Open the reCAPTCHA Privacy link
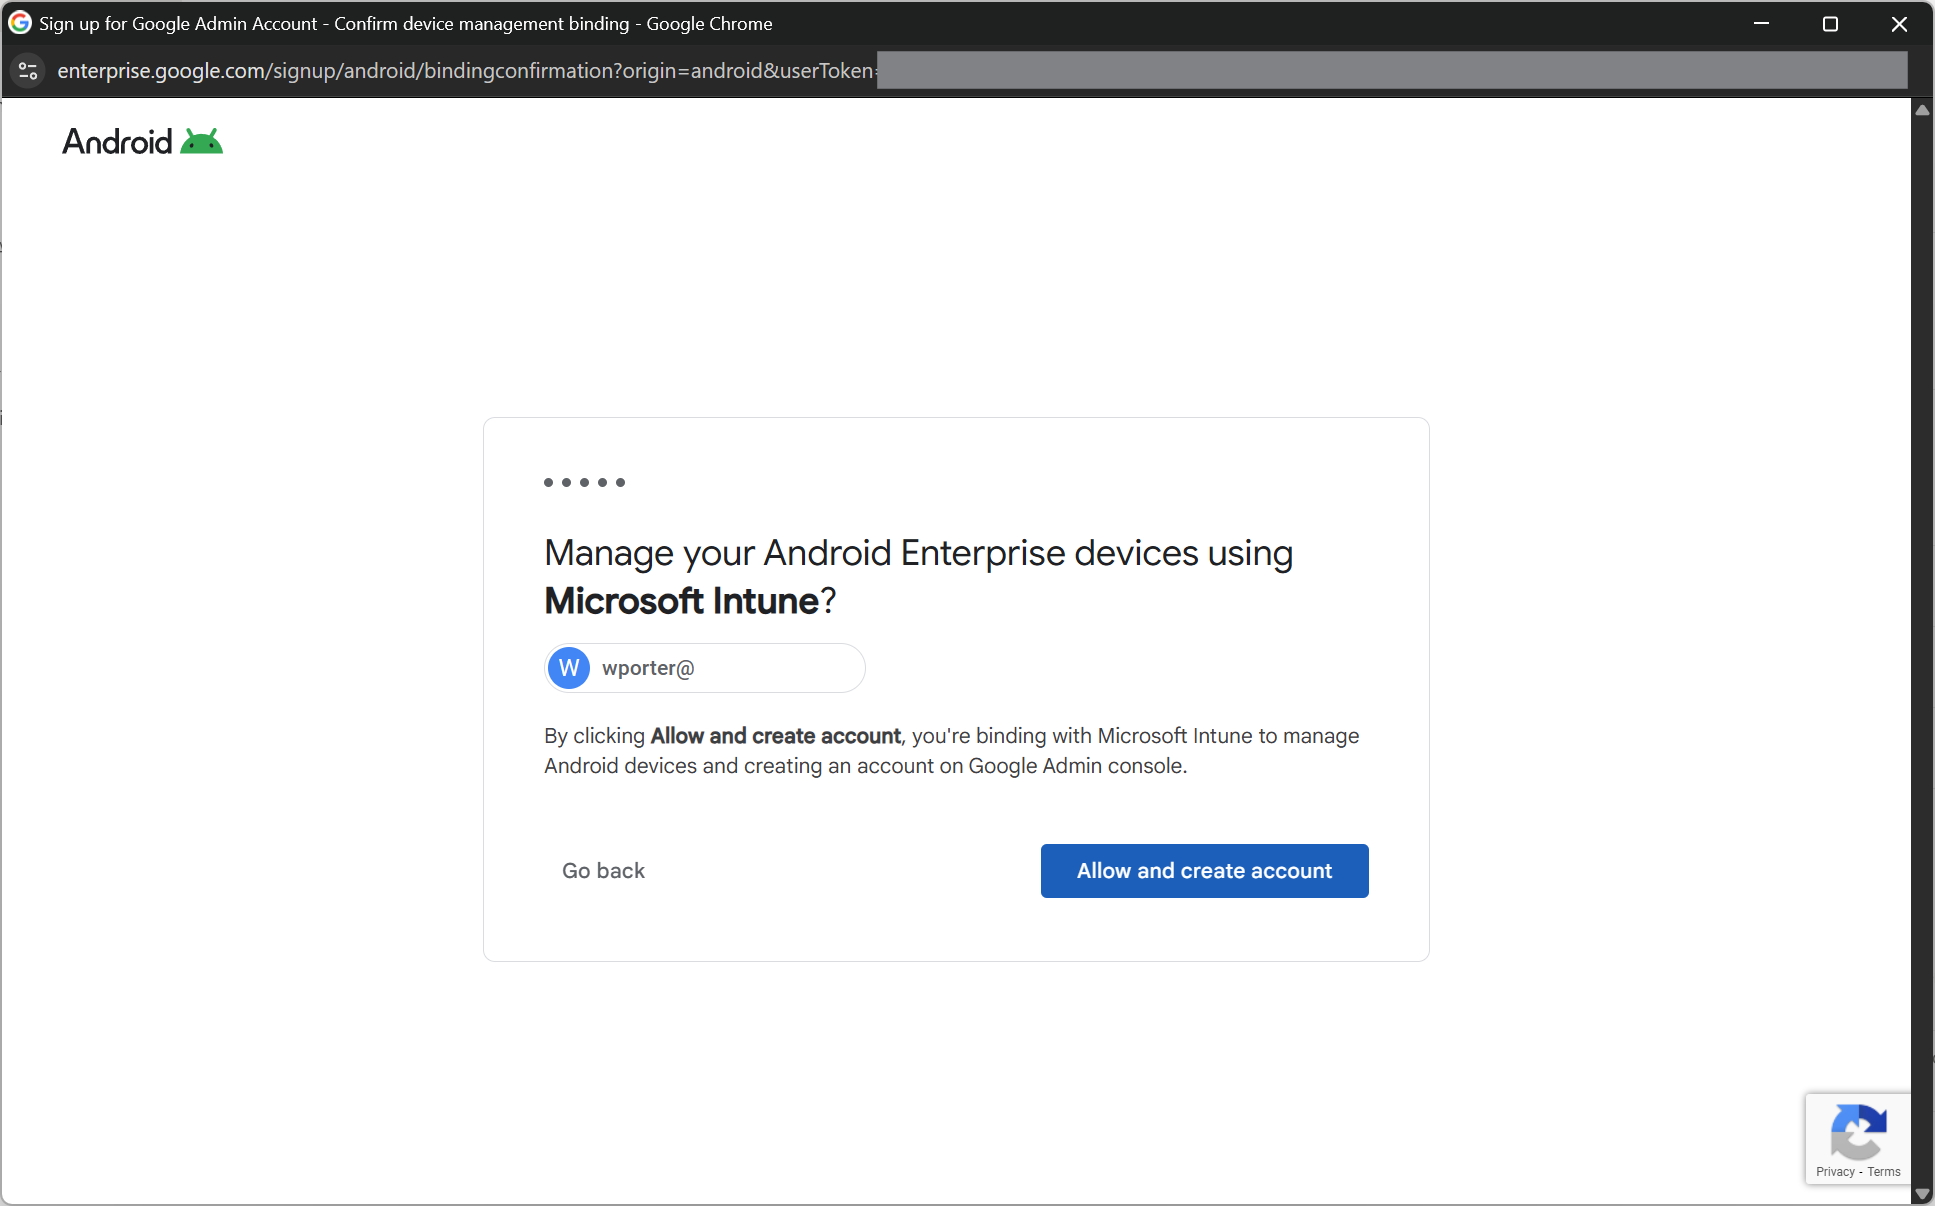The width and height of the screenshot is (1935, 1206). (1835, 1172)
